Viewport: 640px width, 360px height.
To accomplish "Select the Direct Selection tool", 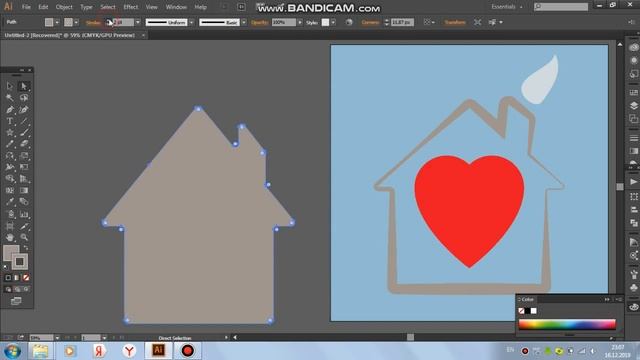I will pos(24,86).
